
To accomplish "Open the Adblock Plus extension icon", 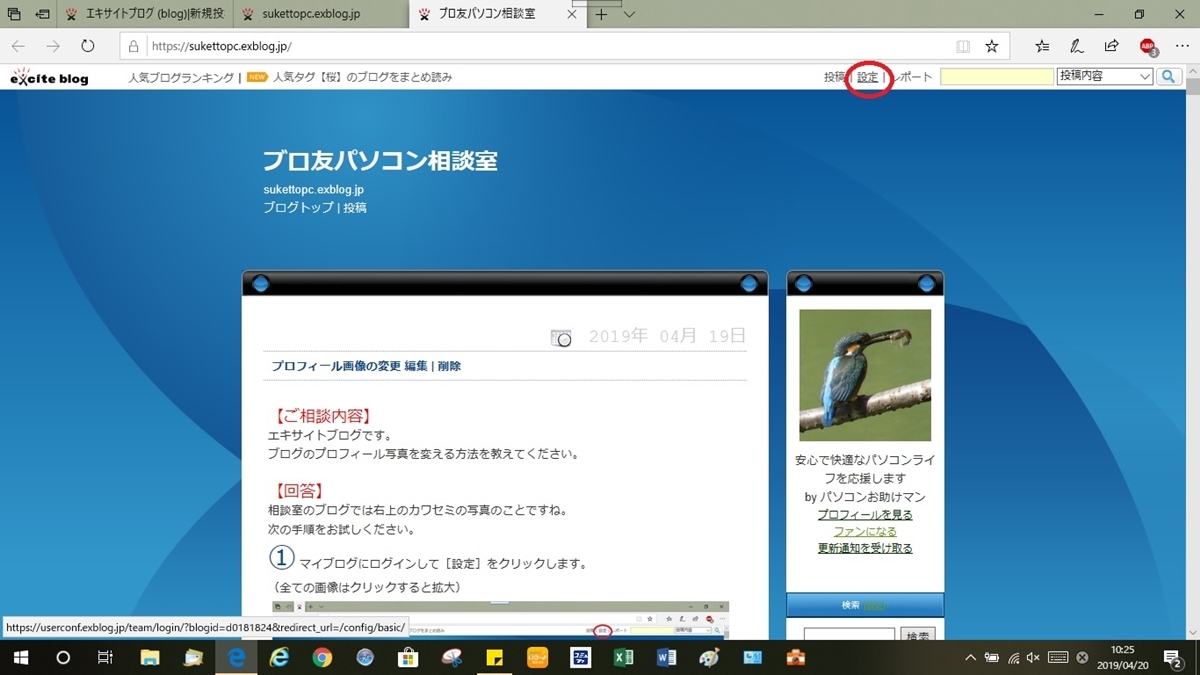I will (1148, 46).
